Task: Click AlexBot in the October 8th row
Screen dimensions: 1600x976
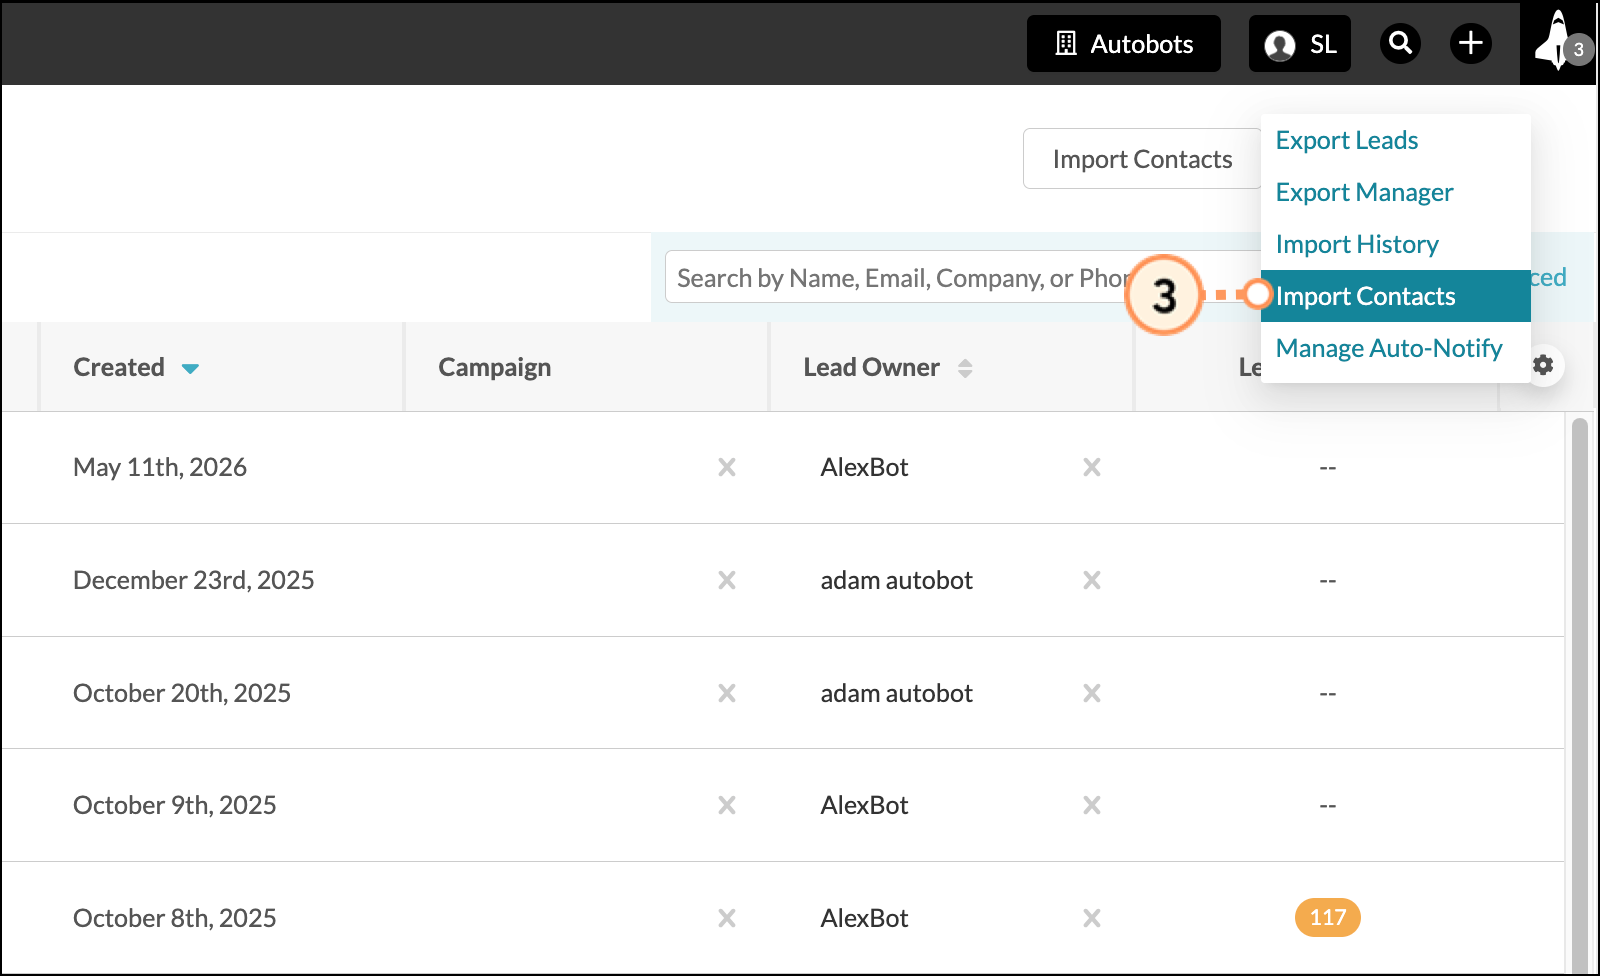Action: point(864,918)
